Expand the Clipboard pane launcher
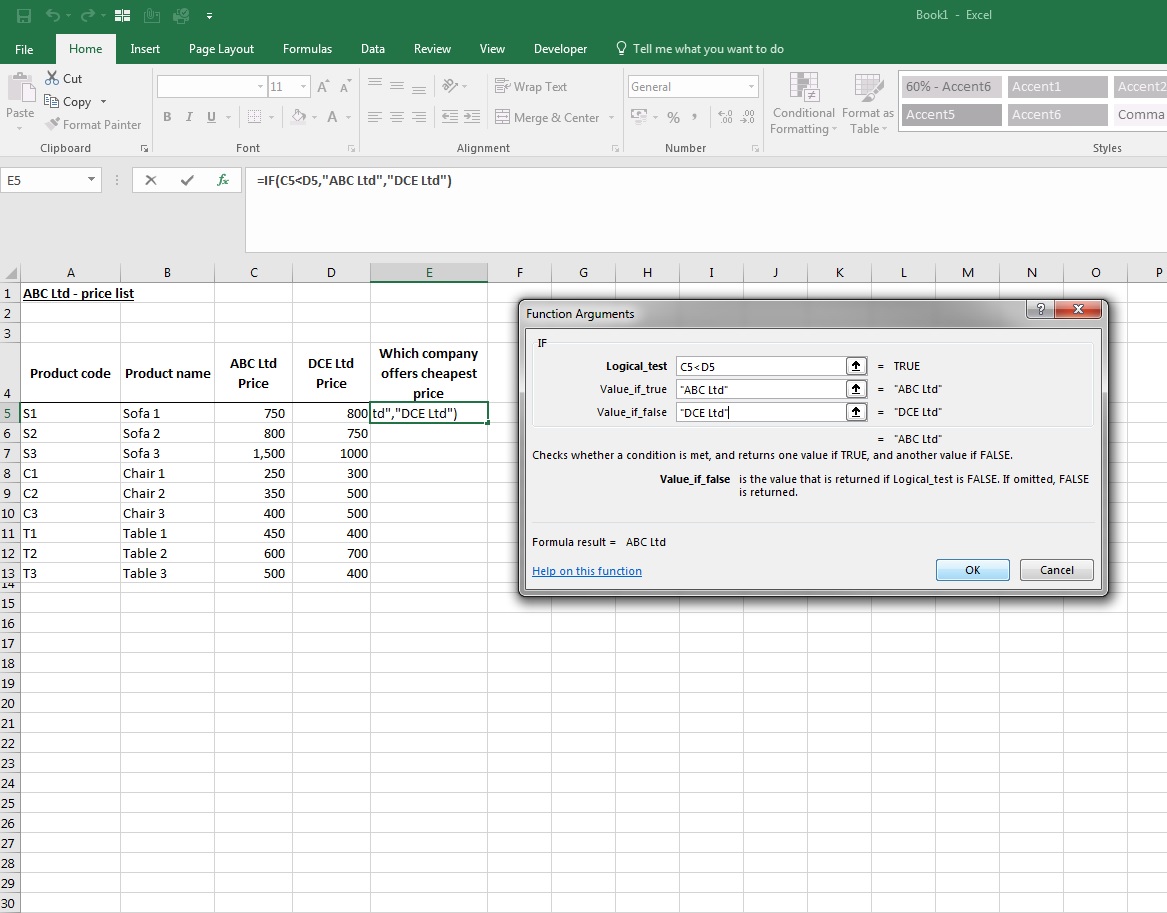Image resolution: width=1167 pixels, height=913 pixels. tap(144, 149)
